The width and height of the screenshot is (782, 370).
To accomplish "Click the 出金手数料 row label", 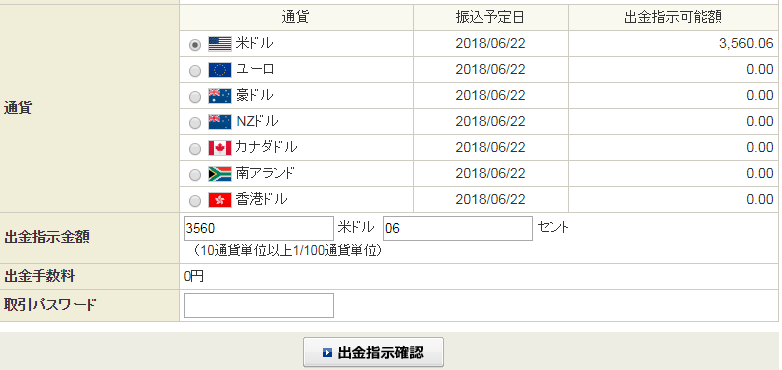I will (x=39, y=276).
